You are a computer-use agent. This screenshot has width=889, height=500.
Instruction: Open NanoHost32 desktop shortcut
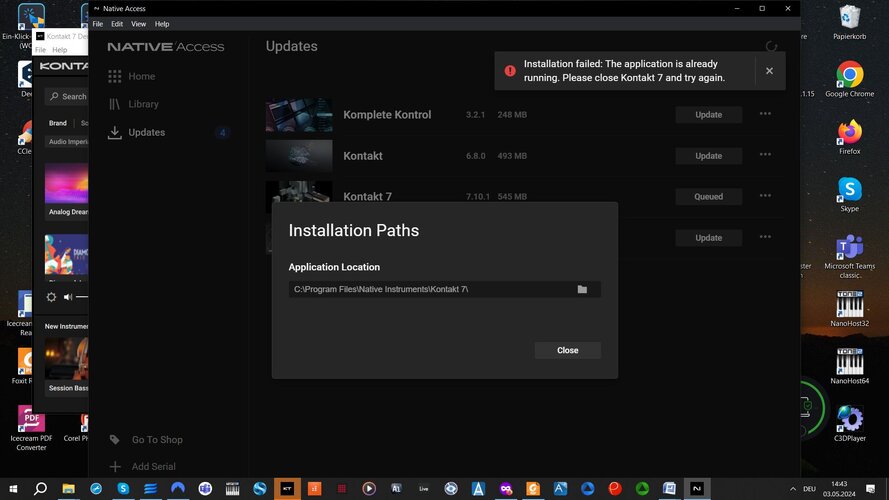(849, 310)
